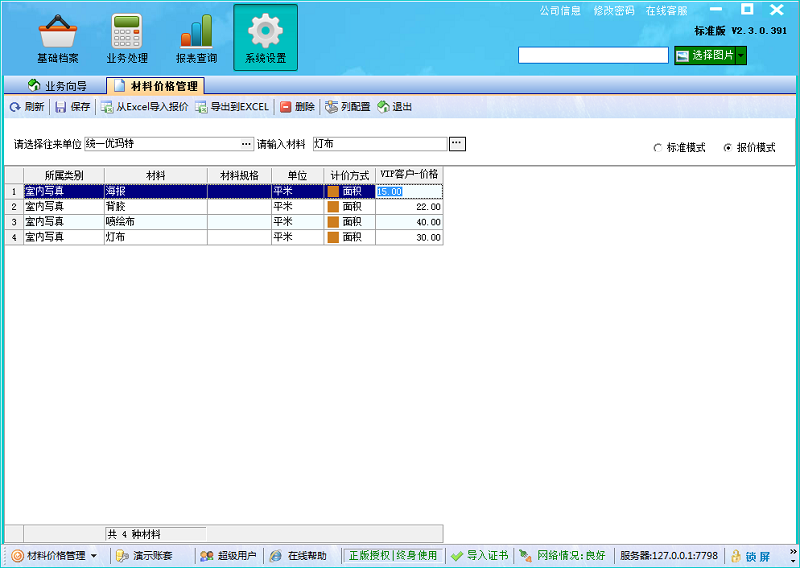Click the 修改密码 link
This screenshot has width=800, height=568.
[x=613, y=11]
